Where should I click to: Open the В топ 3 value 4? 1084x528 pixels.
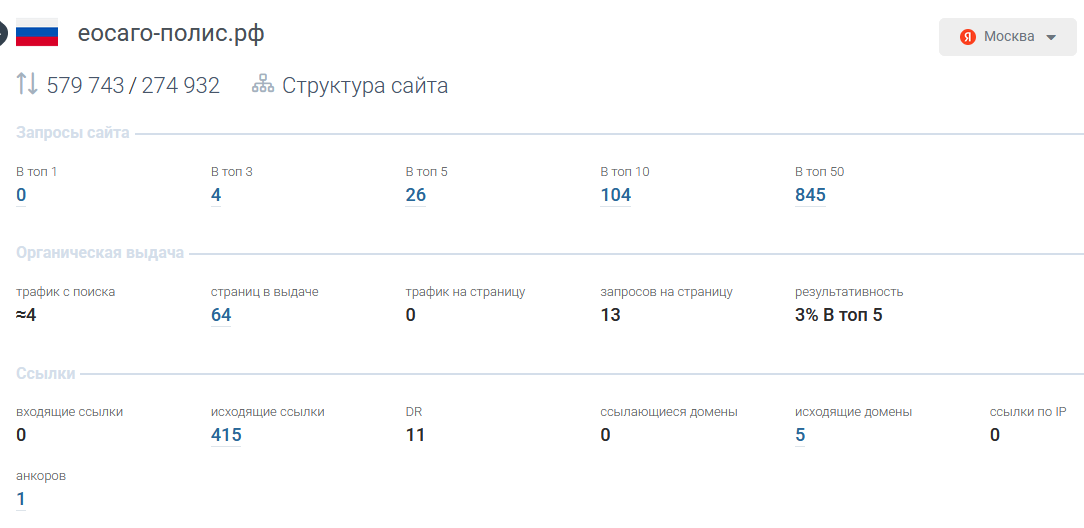tap(216, 195)
